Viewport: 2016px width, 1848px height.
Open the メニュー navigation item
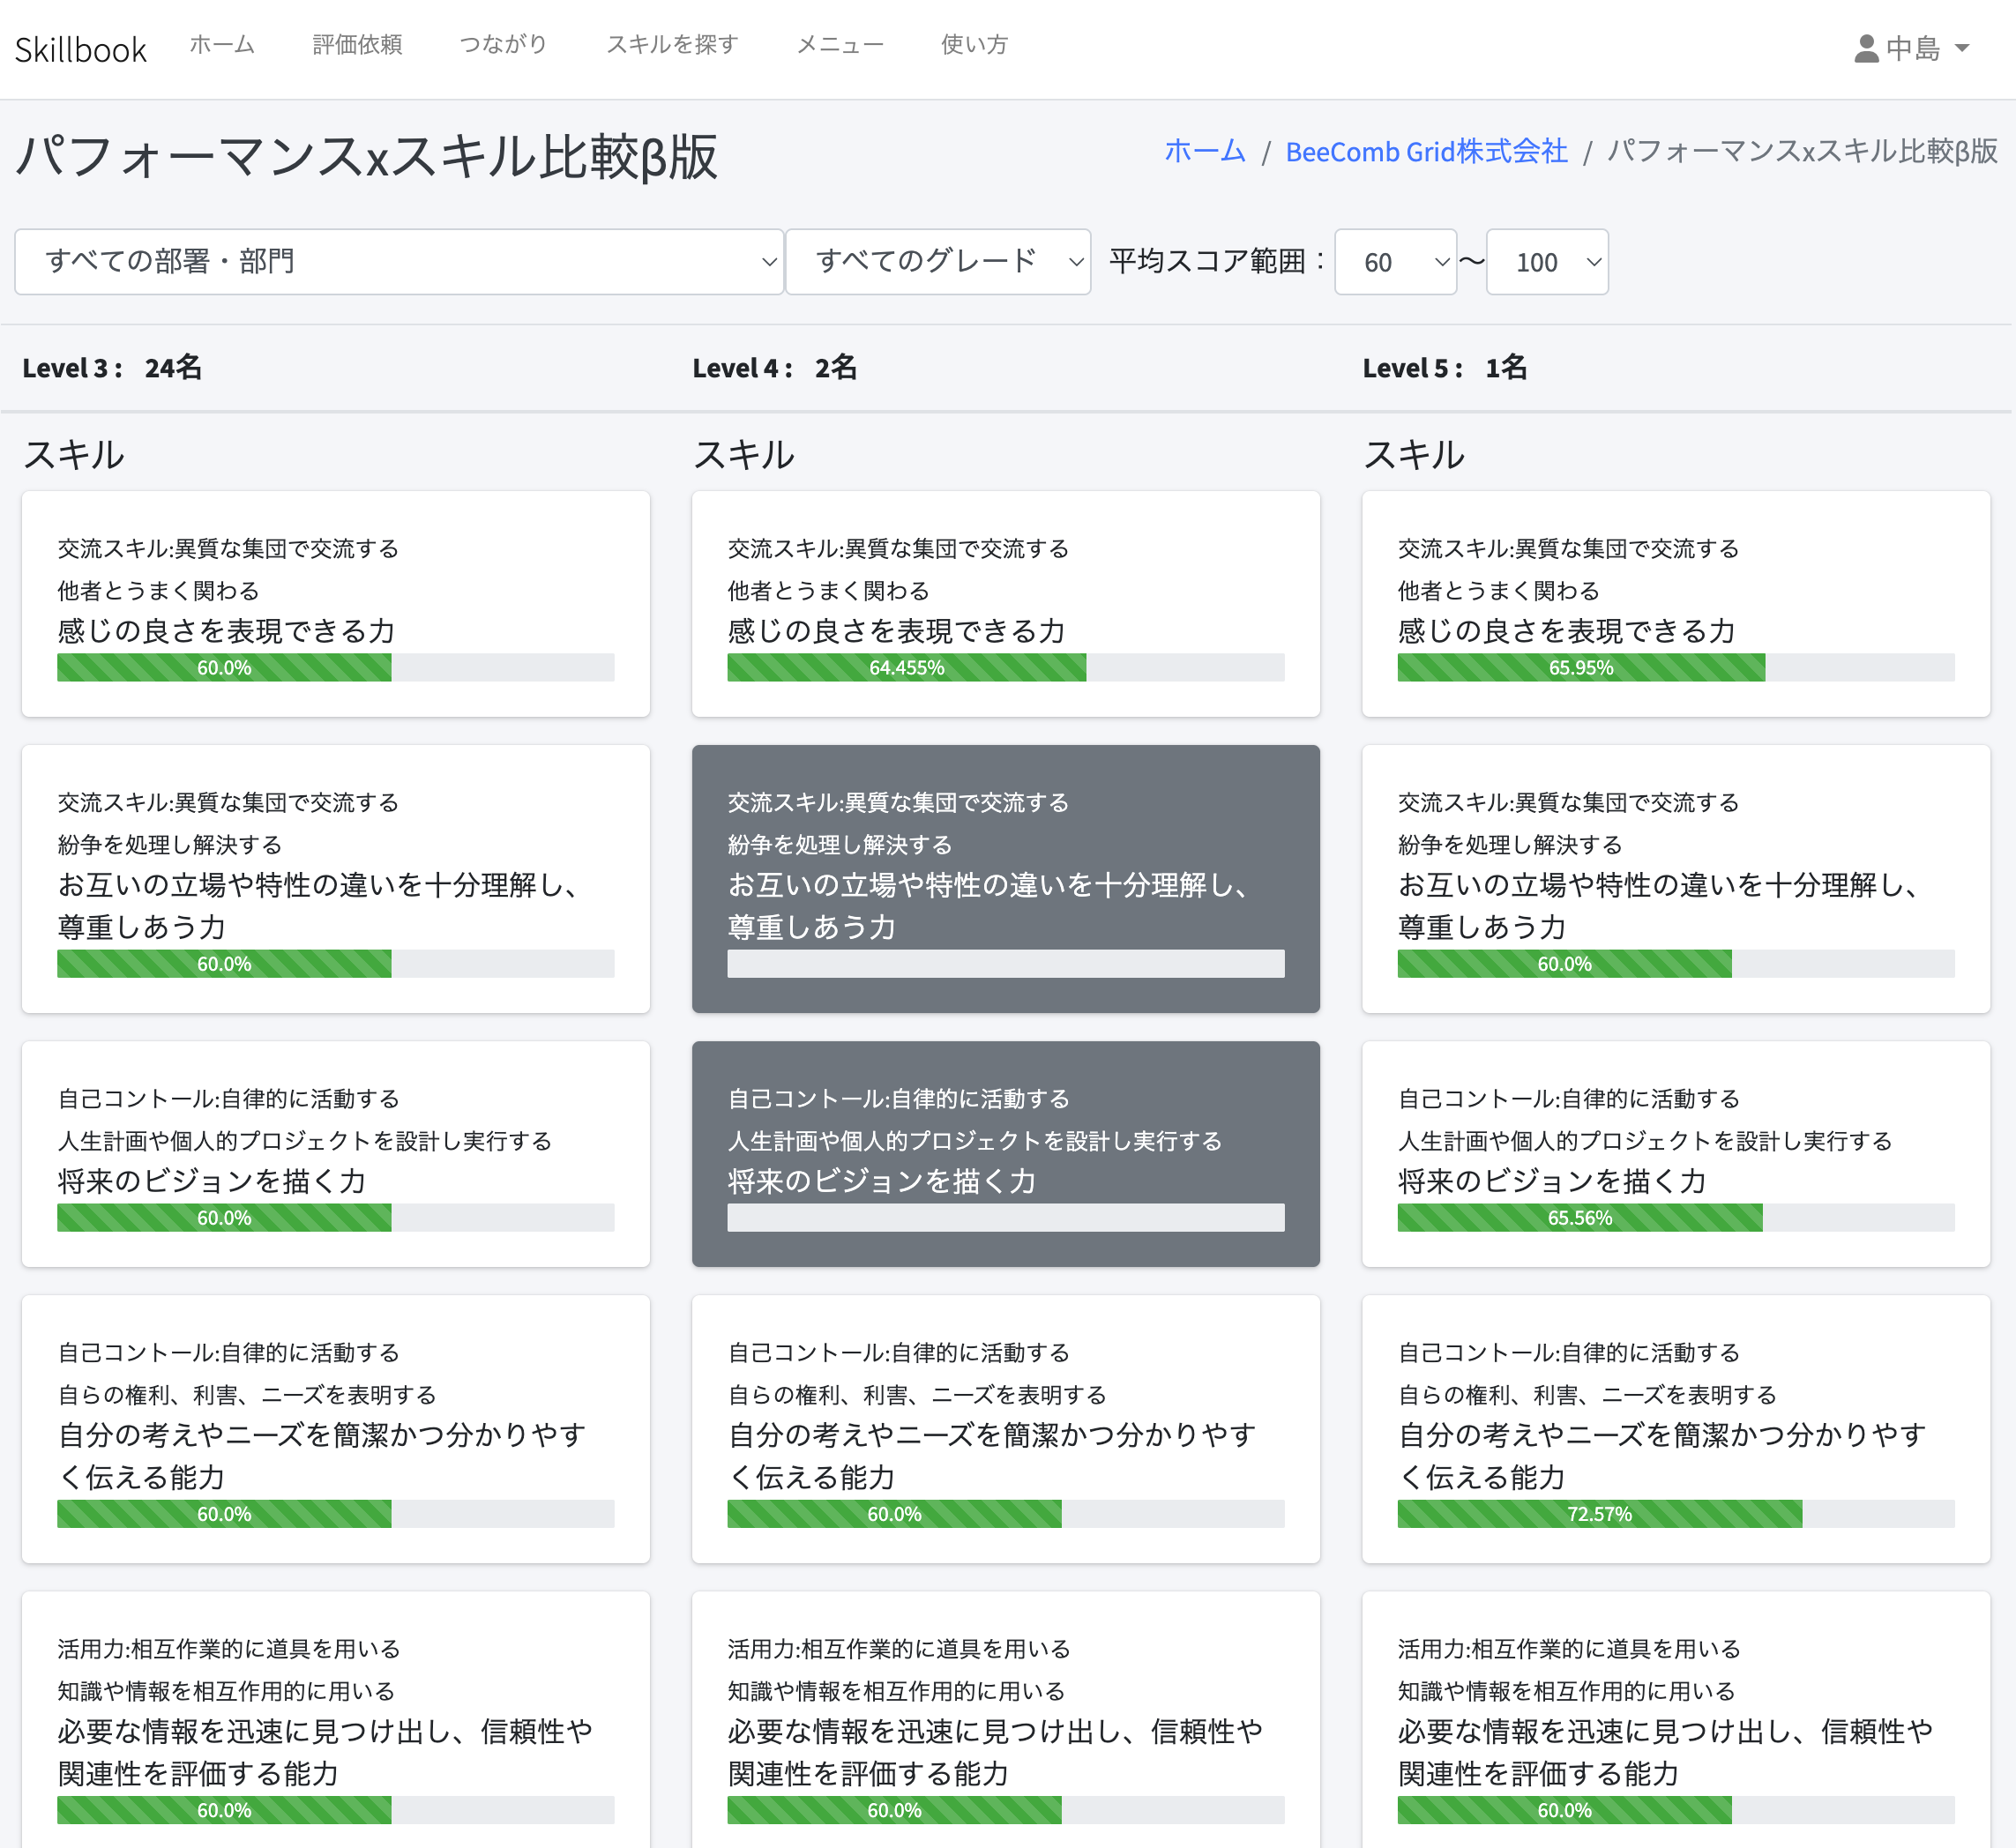click(840, 45)
